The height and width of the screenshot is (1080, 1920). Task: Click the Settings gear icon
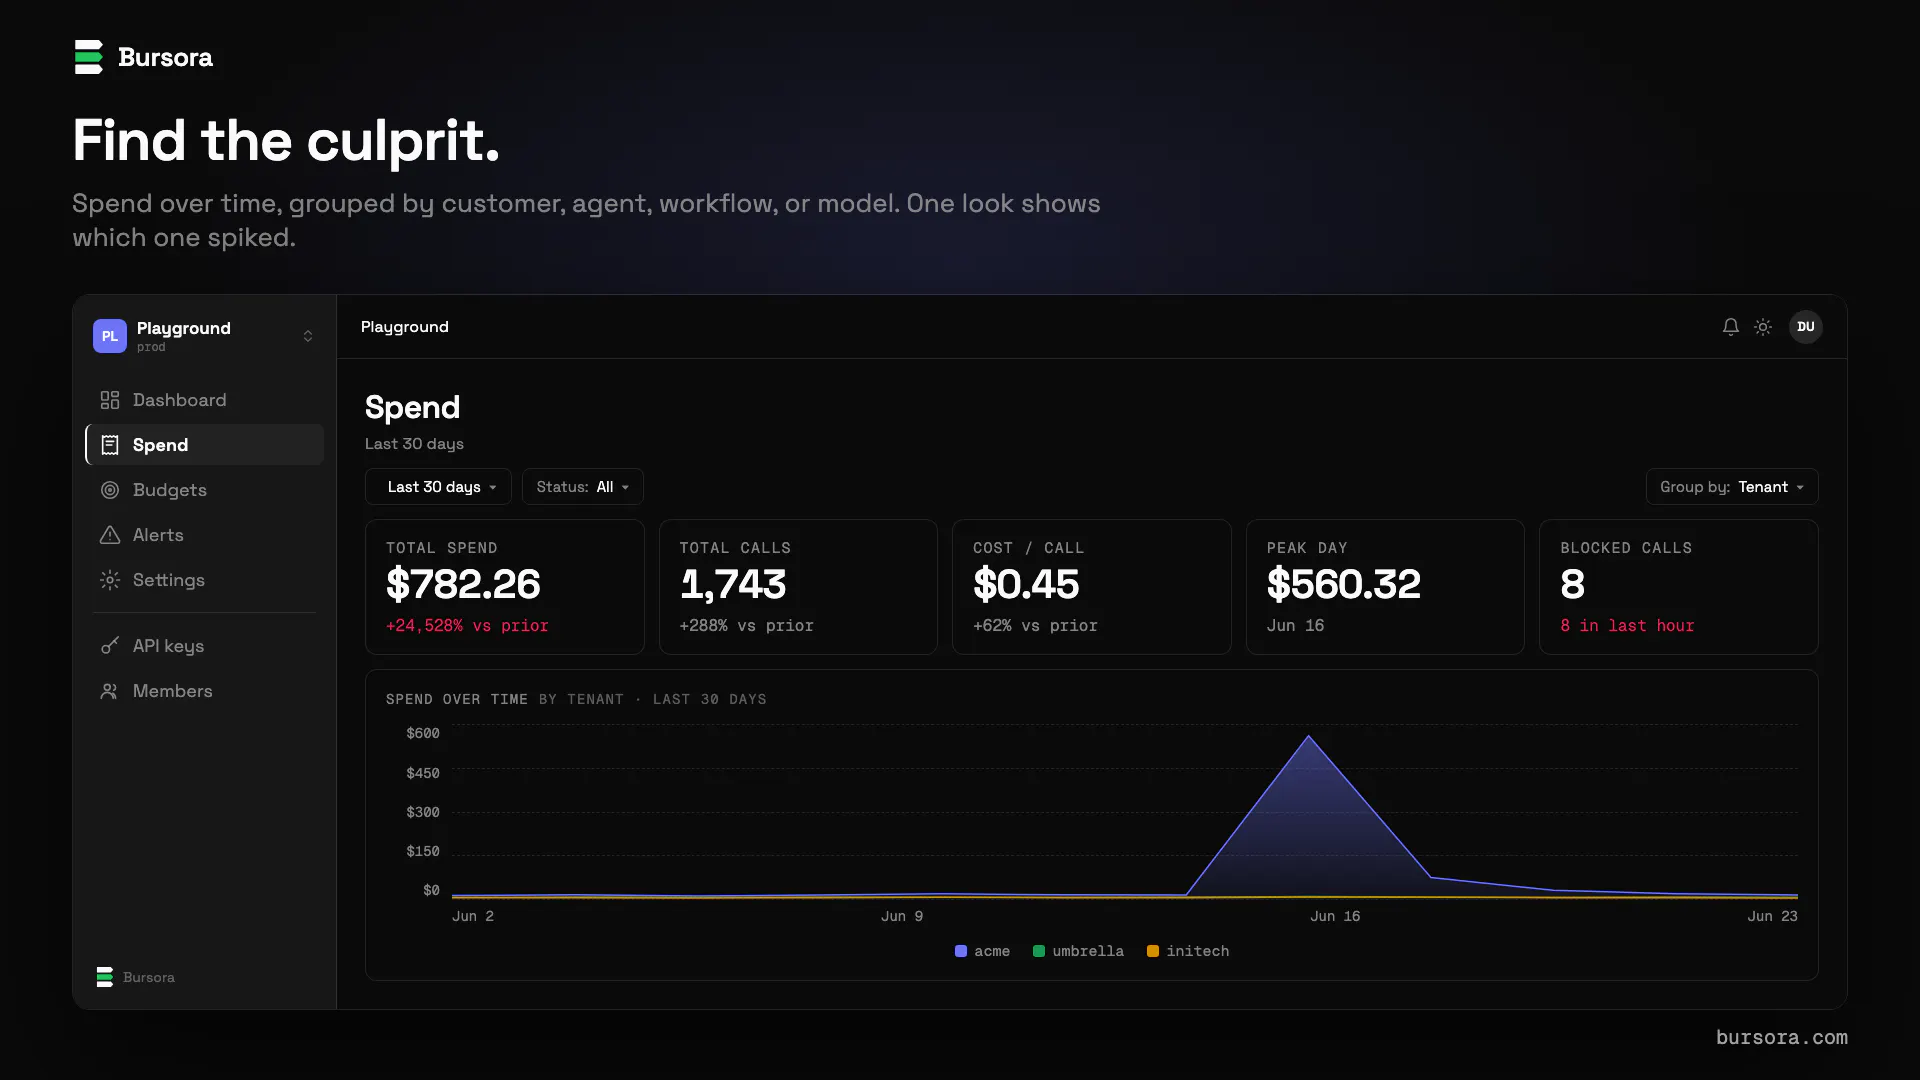[x=110, y=580]
